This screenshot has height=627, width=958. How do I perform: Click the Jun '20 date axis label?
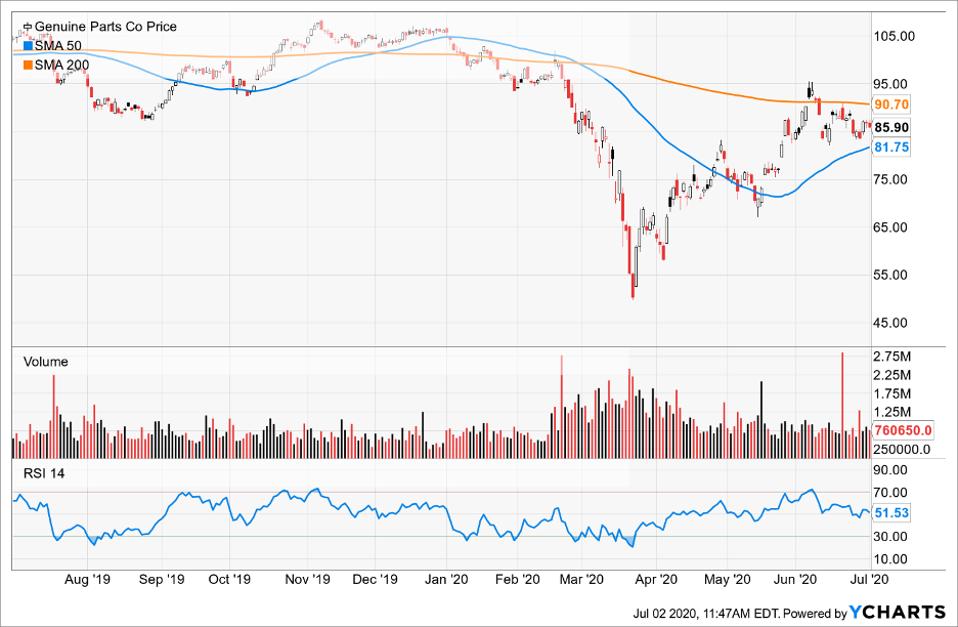(795, 579)
